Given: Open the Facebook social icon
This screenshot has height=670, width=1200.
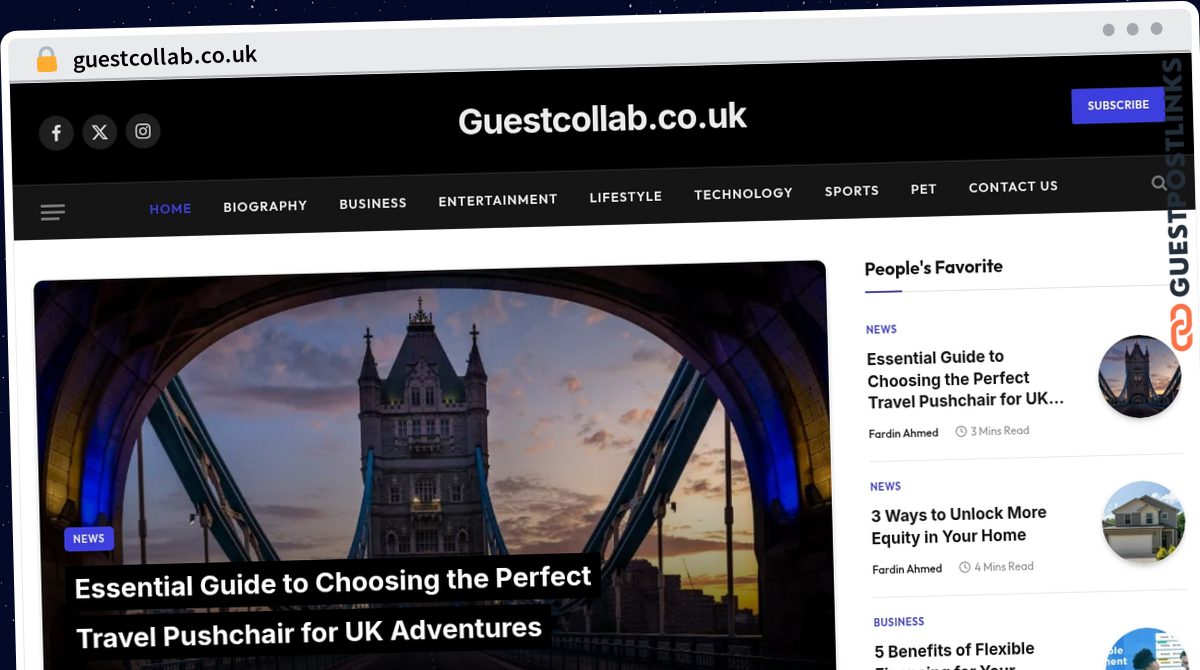Looking at the screenshot, I should point(56,132).
